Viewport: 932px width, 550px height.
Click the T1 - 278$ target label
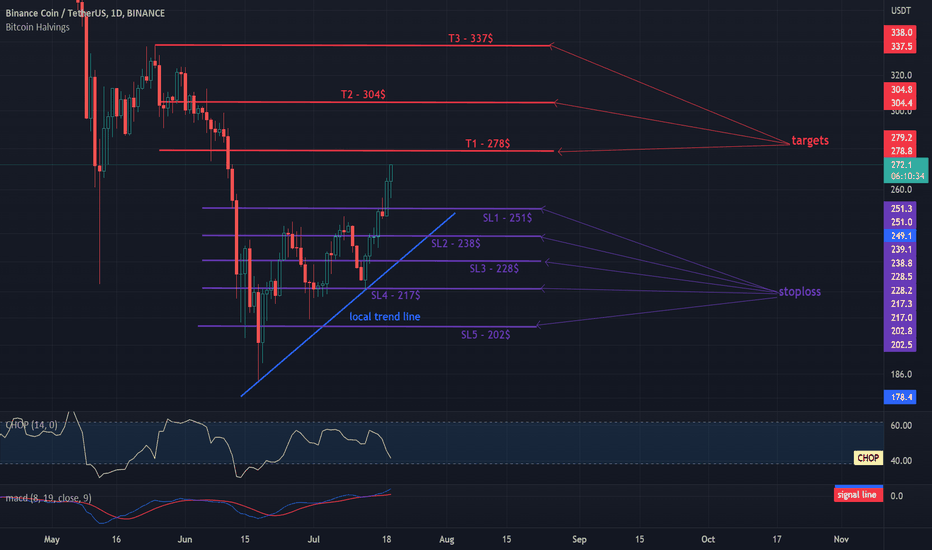pos(487,143)
